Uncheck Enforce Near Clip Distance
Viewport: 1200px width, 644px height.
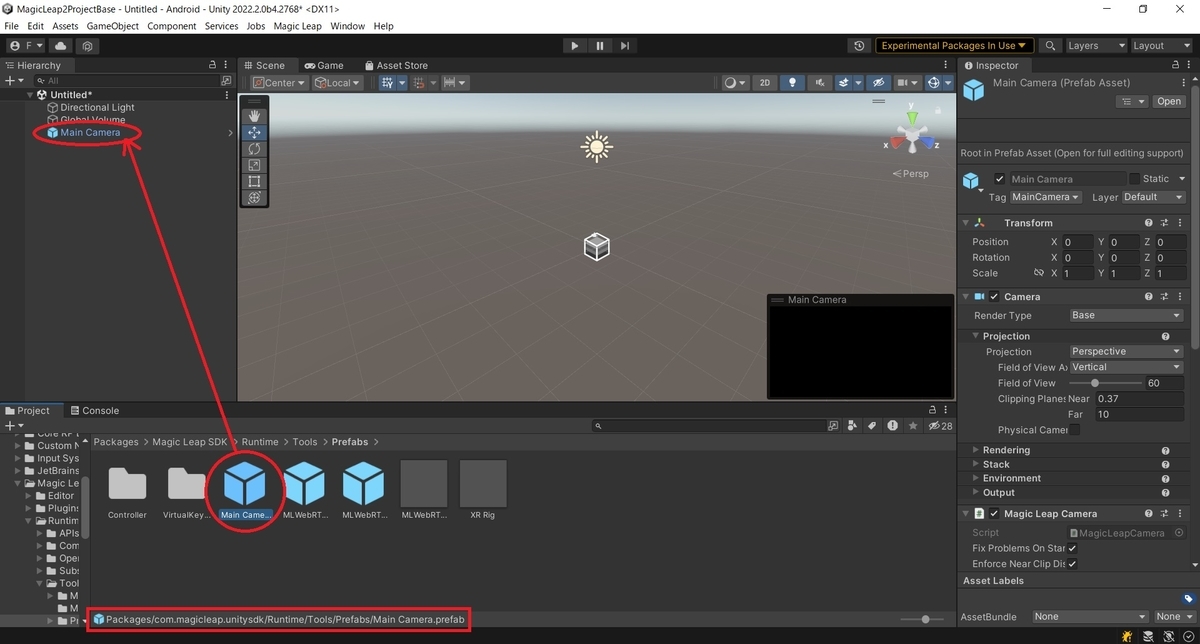point(1072,564)
